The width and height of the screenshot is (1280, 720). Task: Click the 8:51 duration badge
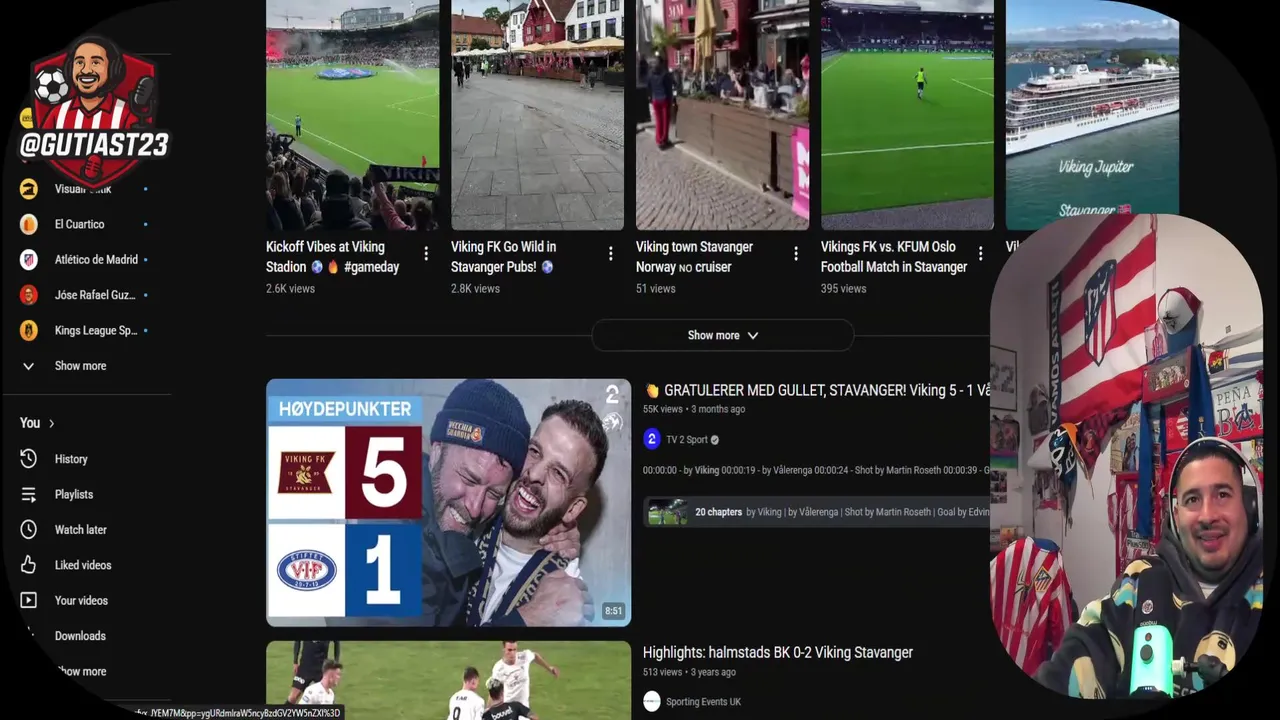[x=613, y=611]
